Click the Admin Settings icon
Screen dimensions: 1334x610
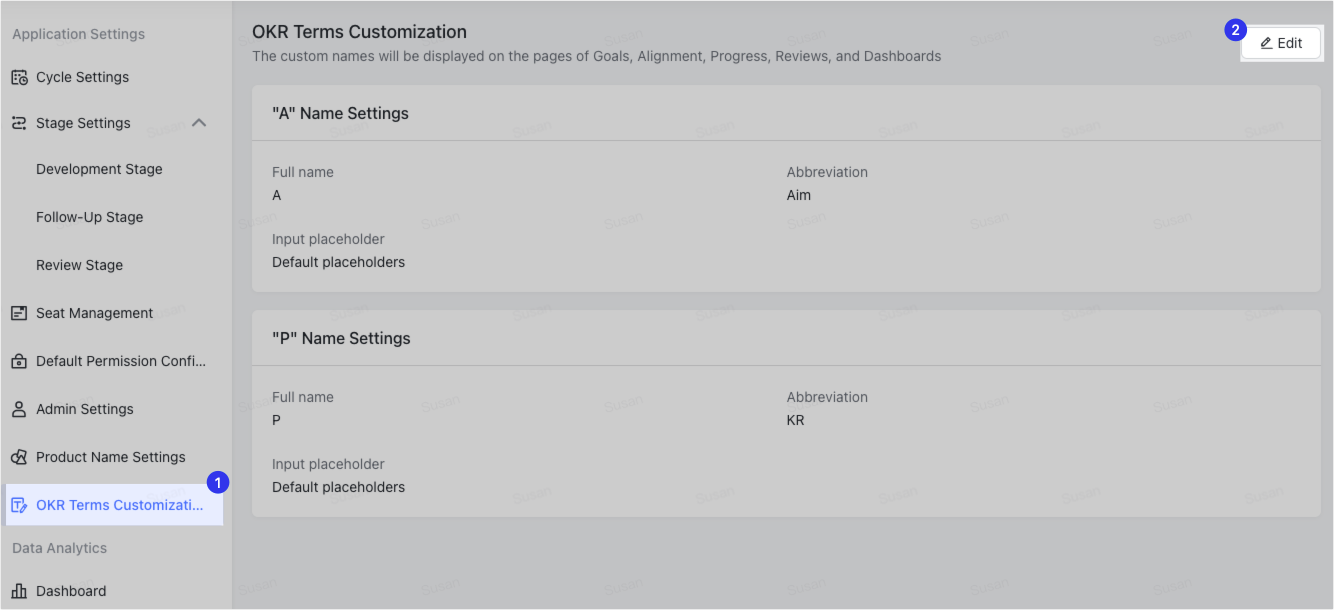coord(17,409)
